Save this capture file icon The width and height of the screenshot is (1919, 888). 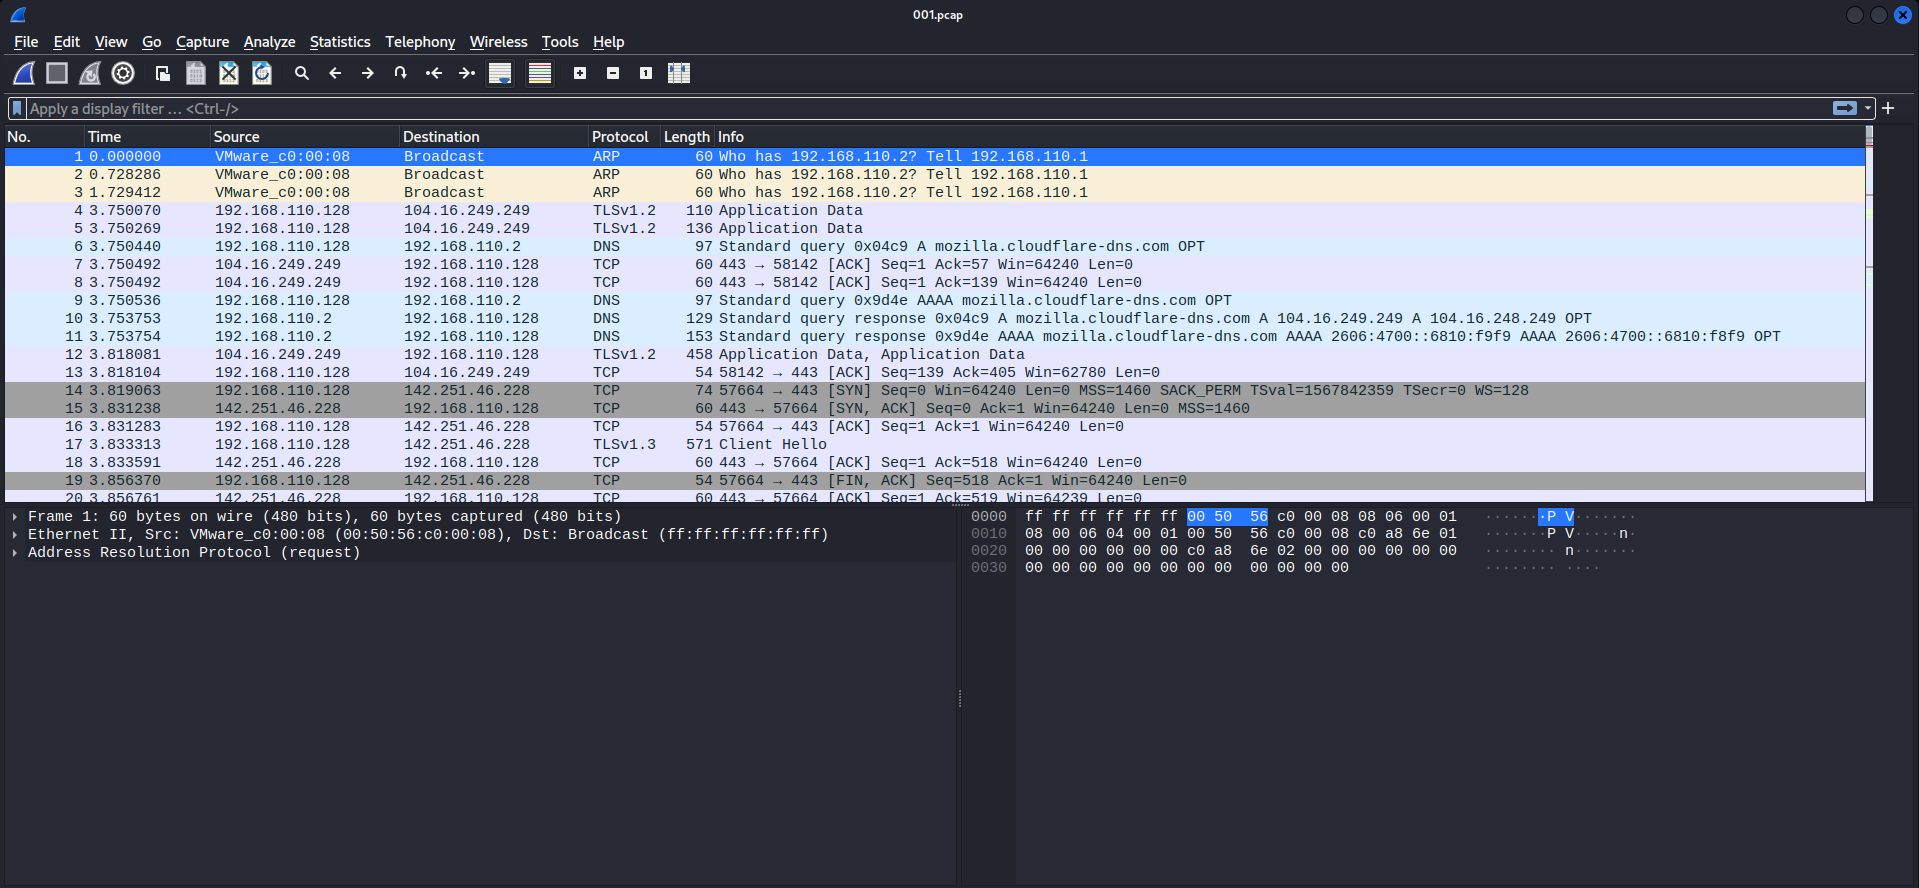[196, 73]
